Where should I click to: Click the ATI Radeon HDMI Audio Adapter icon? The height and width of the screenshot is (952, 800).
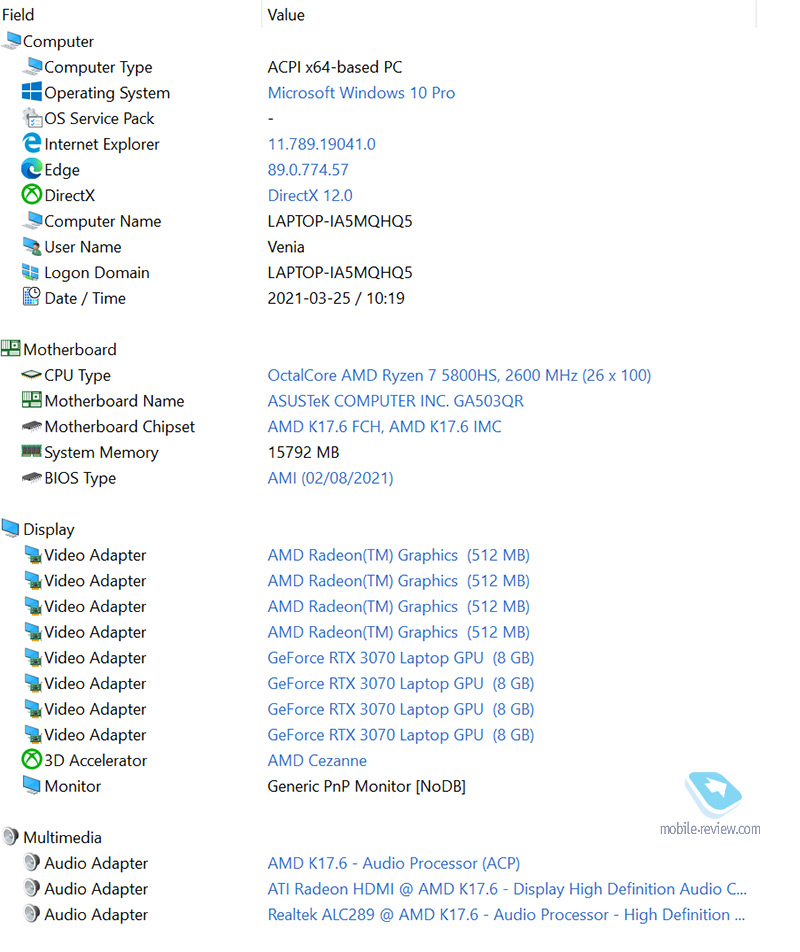(x=32, y=888)
